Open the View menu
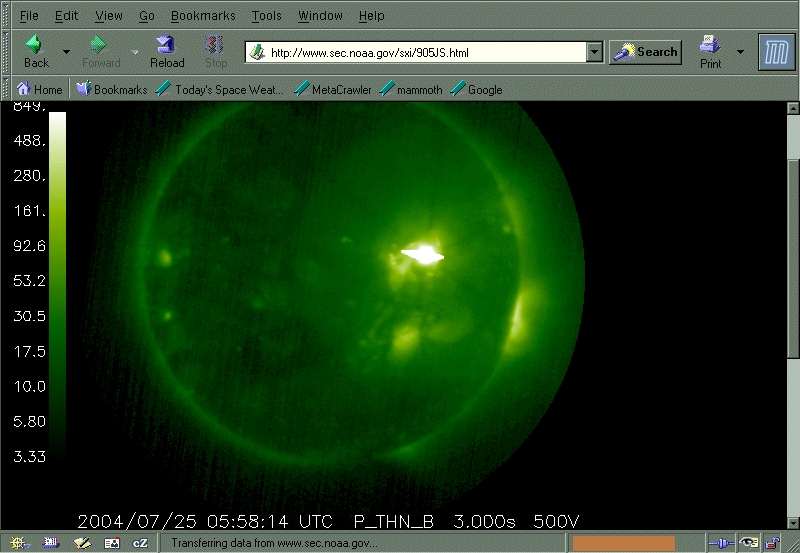Screen dimensions: 800x553 click(x=109, y=16)
